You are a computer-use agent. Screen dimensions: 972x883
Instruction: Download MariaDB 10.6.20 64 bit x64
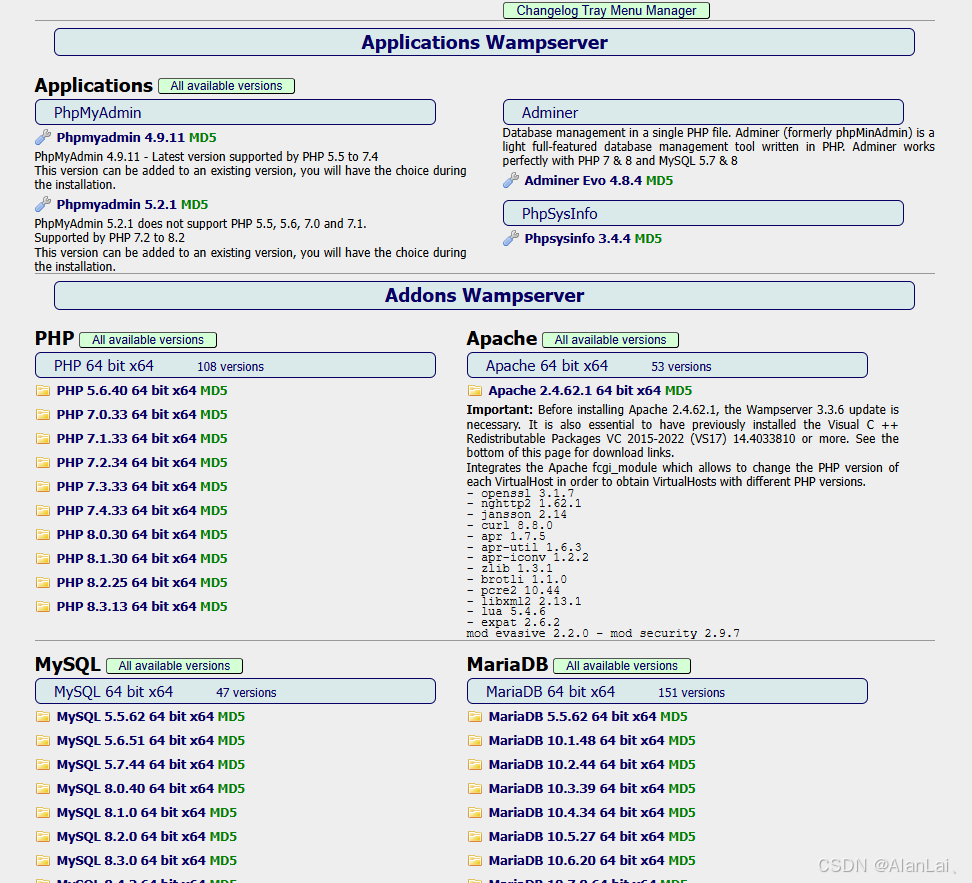pyautogui.click(x=577, y=861)
